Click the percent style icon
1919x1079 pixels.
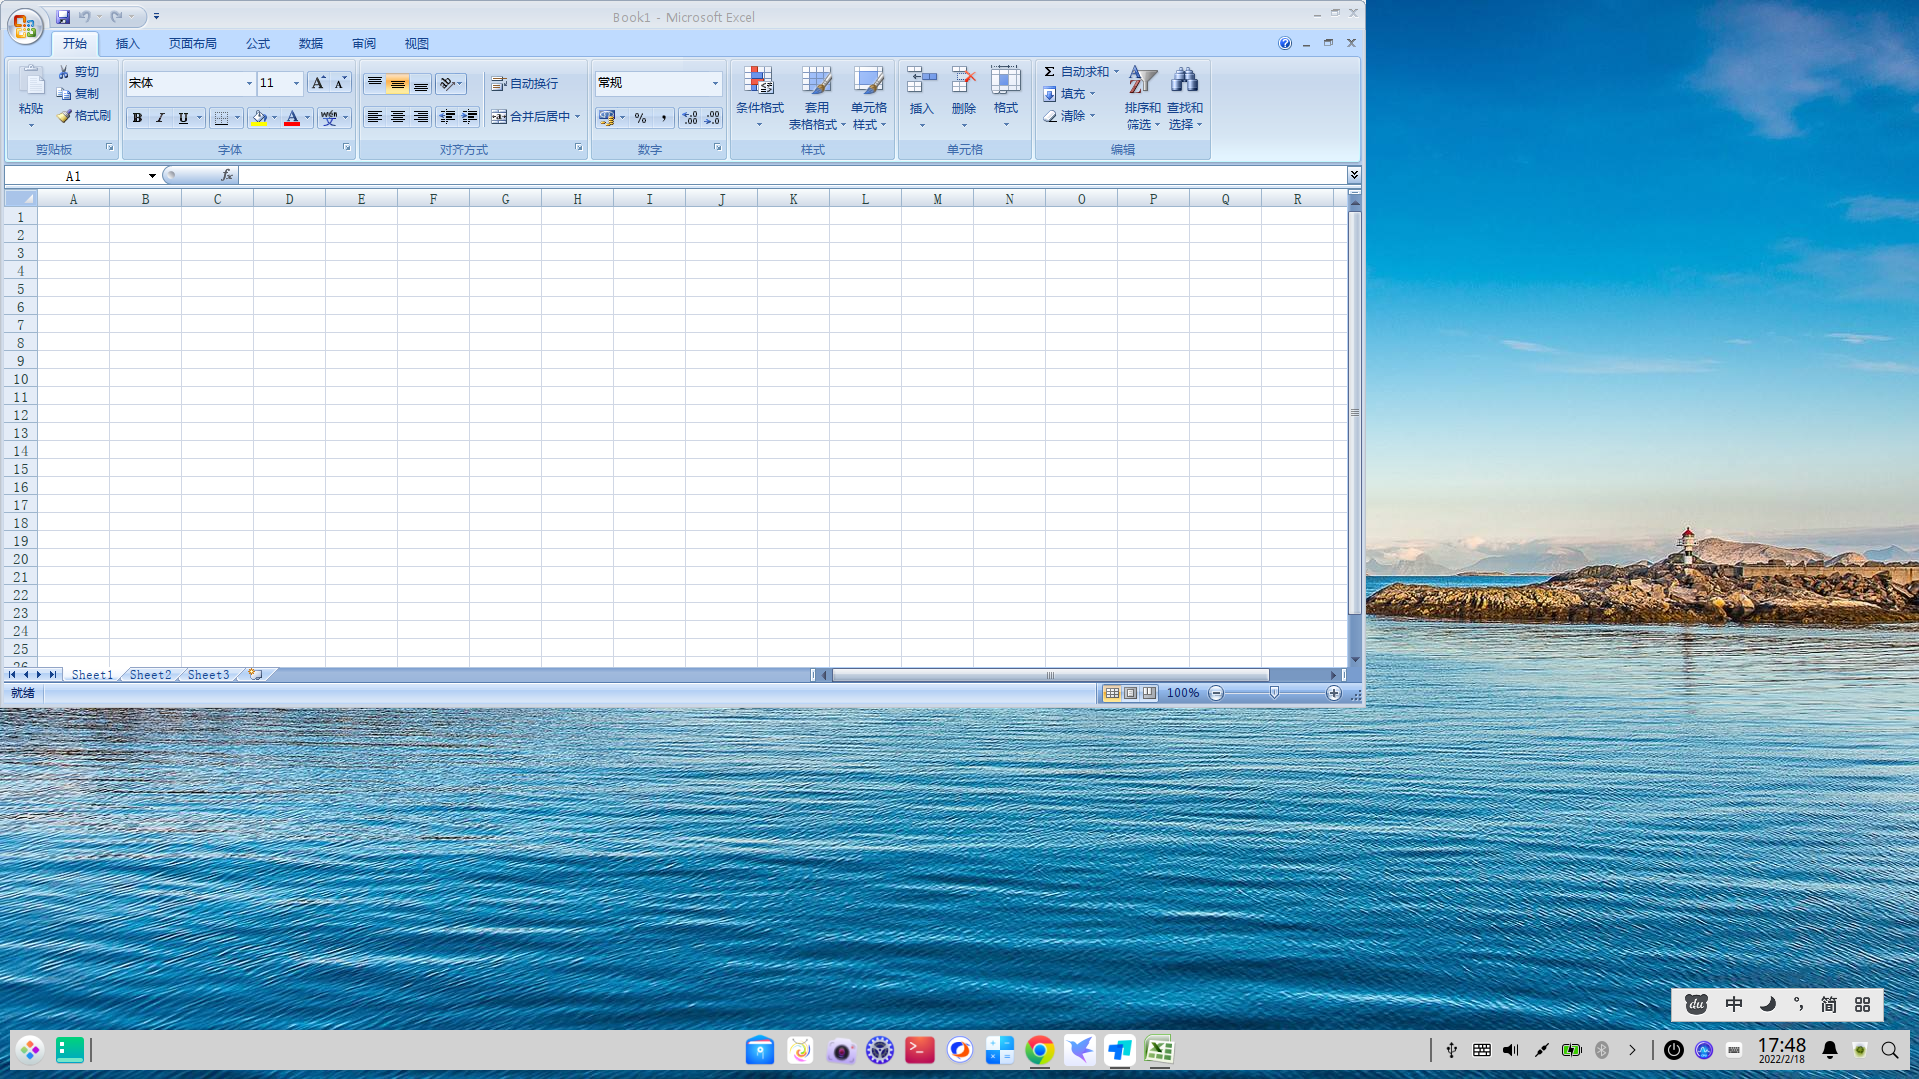640,118
